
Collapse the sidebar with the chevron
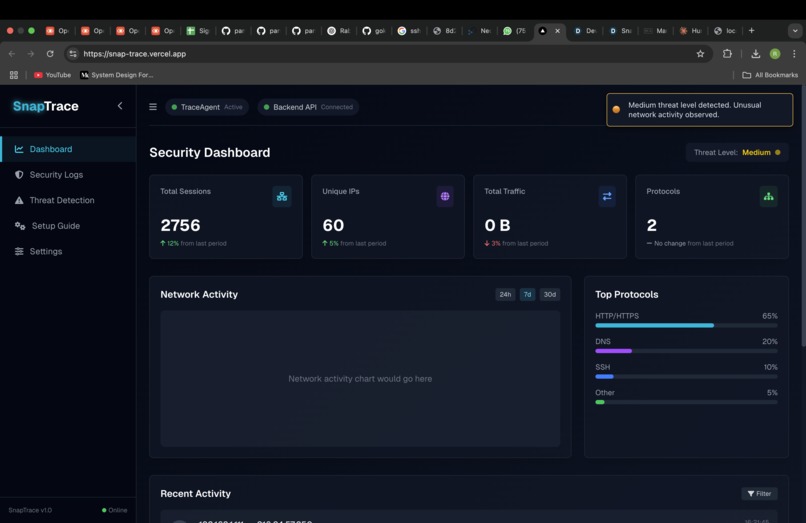pyautogui.click(x=120, y=106)
